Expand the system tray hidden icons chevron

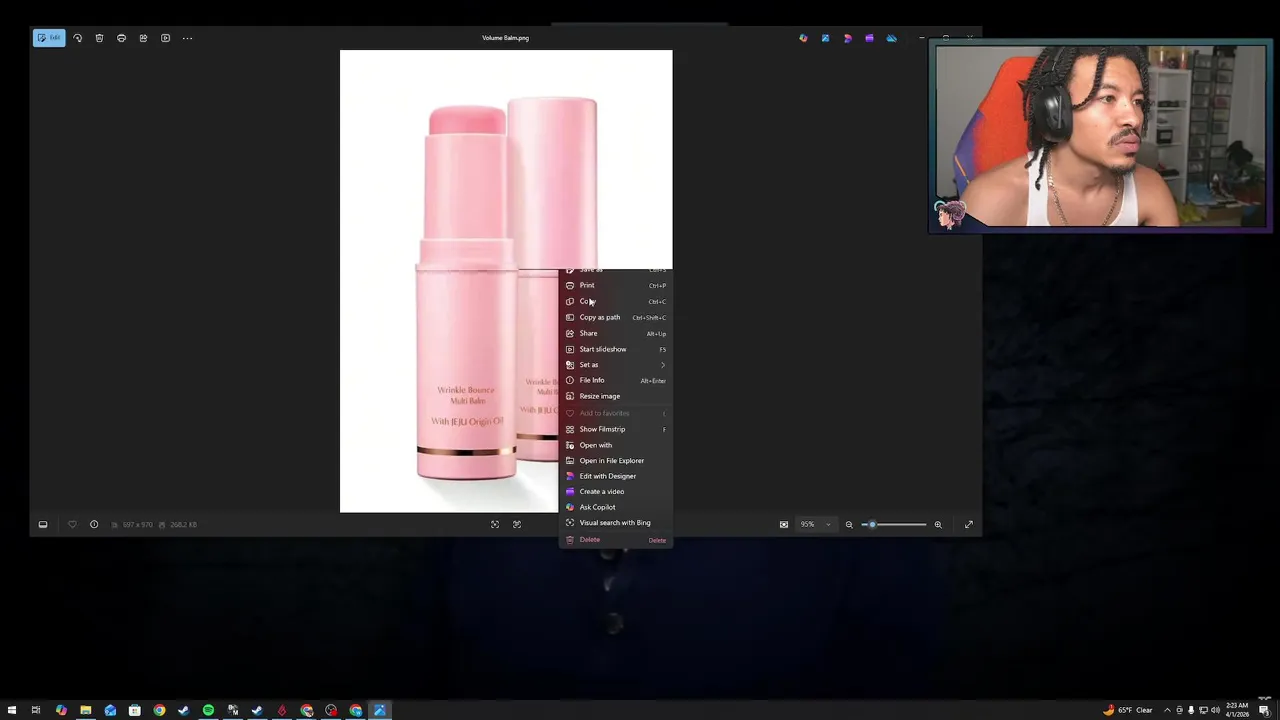tap(1167, 710)
